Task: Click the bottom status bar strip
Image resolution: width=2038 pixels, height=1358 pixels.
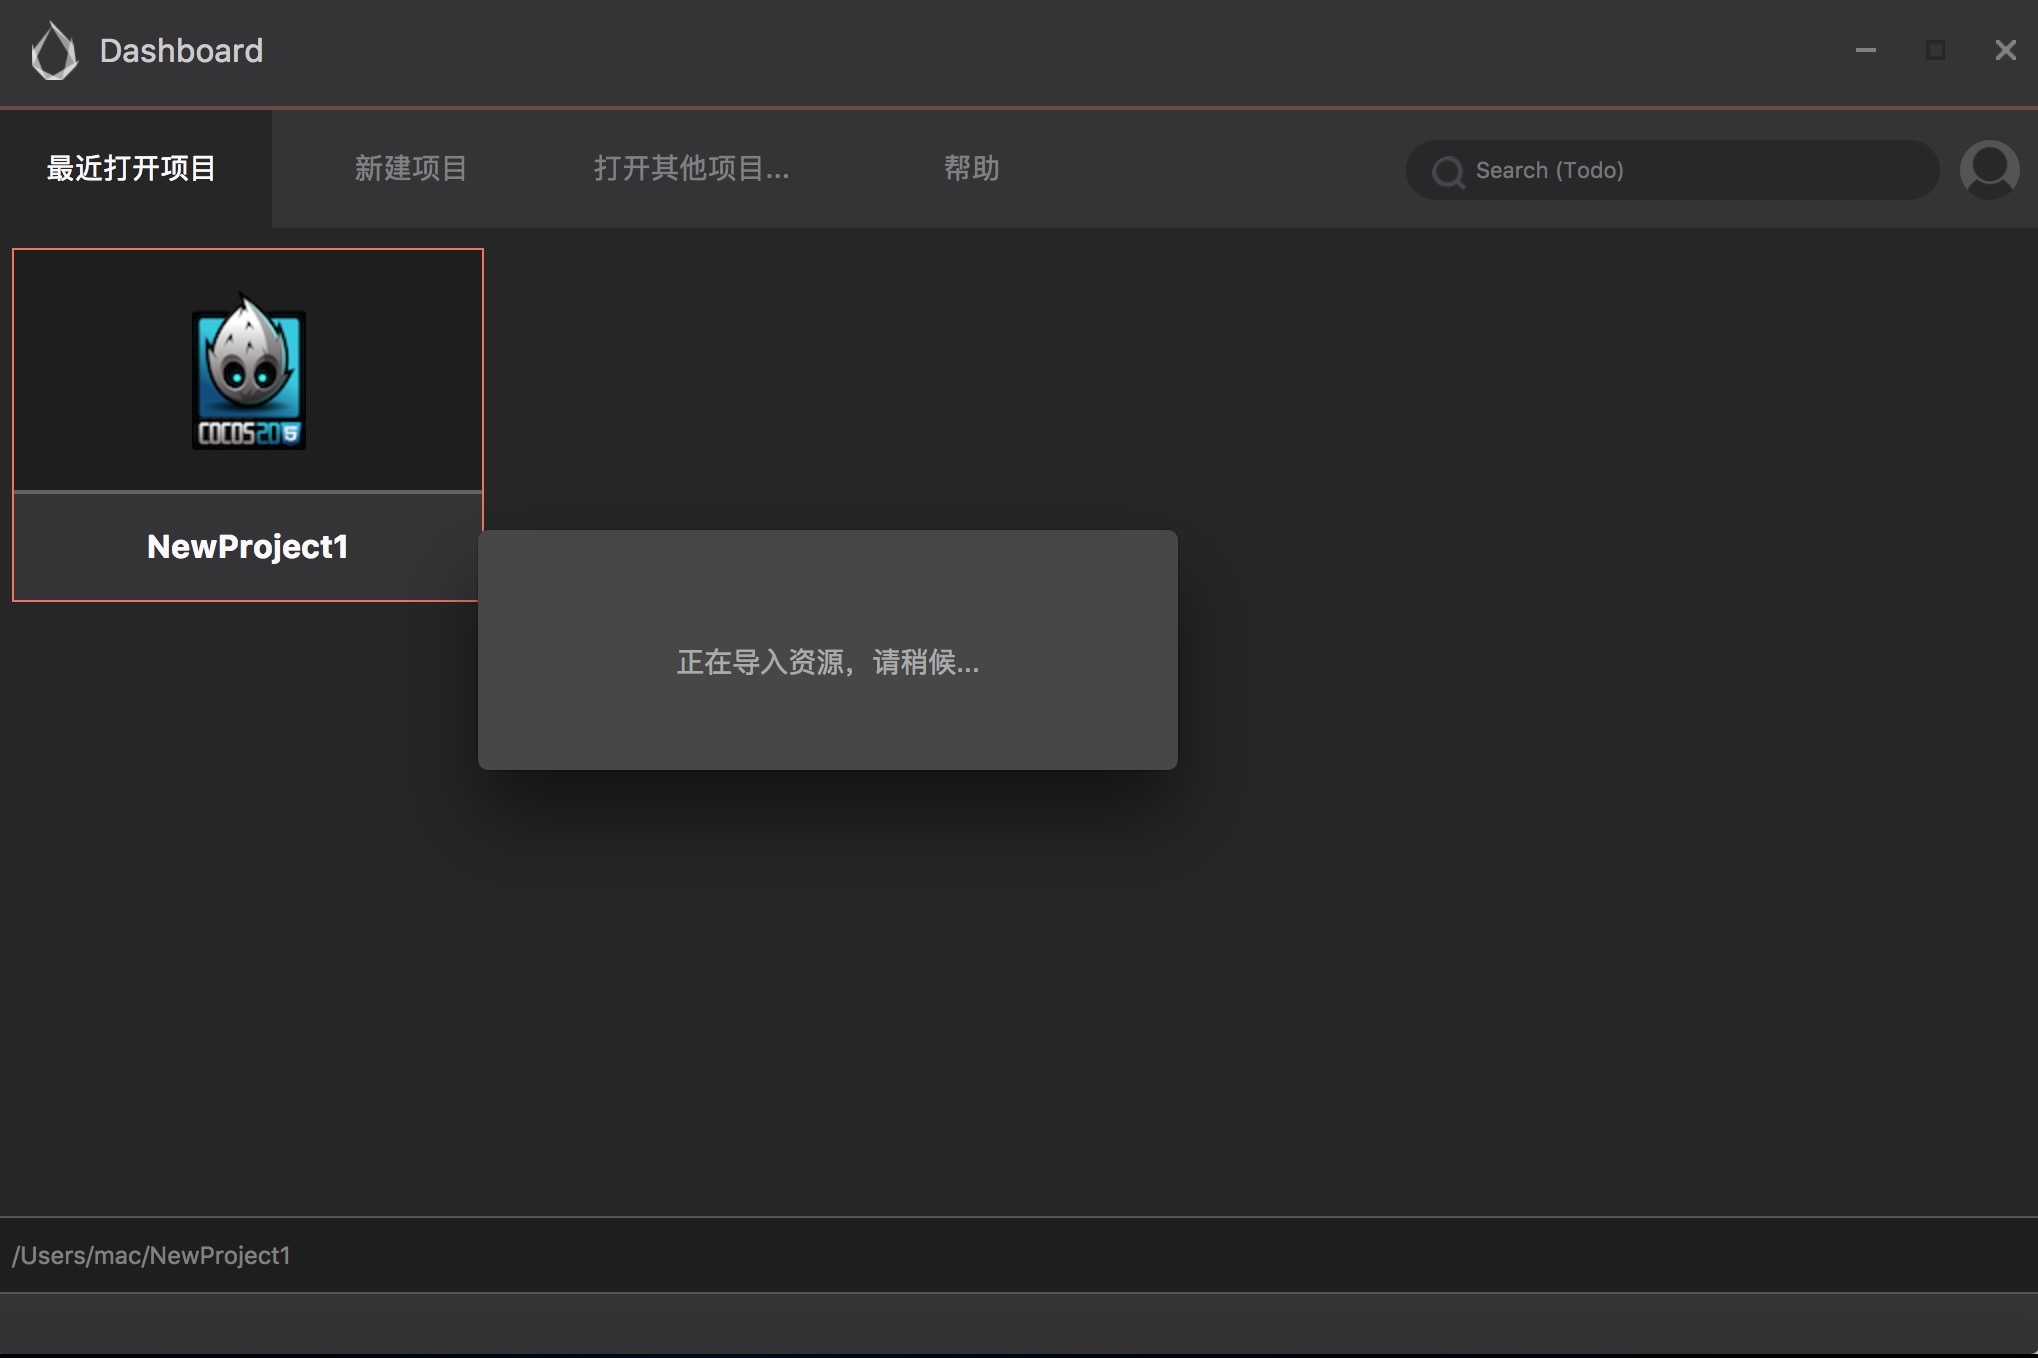Action: (1018, 1323)
